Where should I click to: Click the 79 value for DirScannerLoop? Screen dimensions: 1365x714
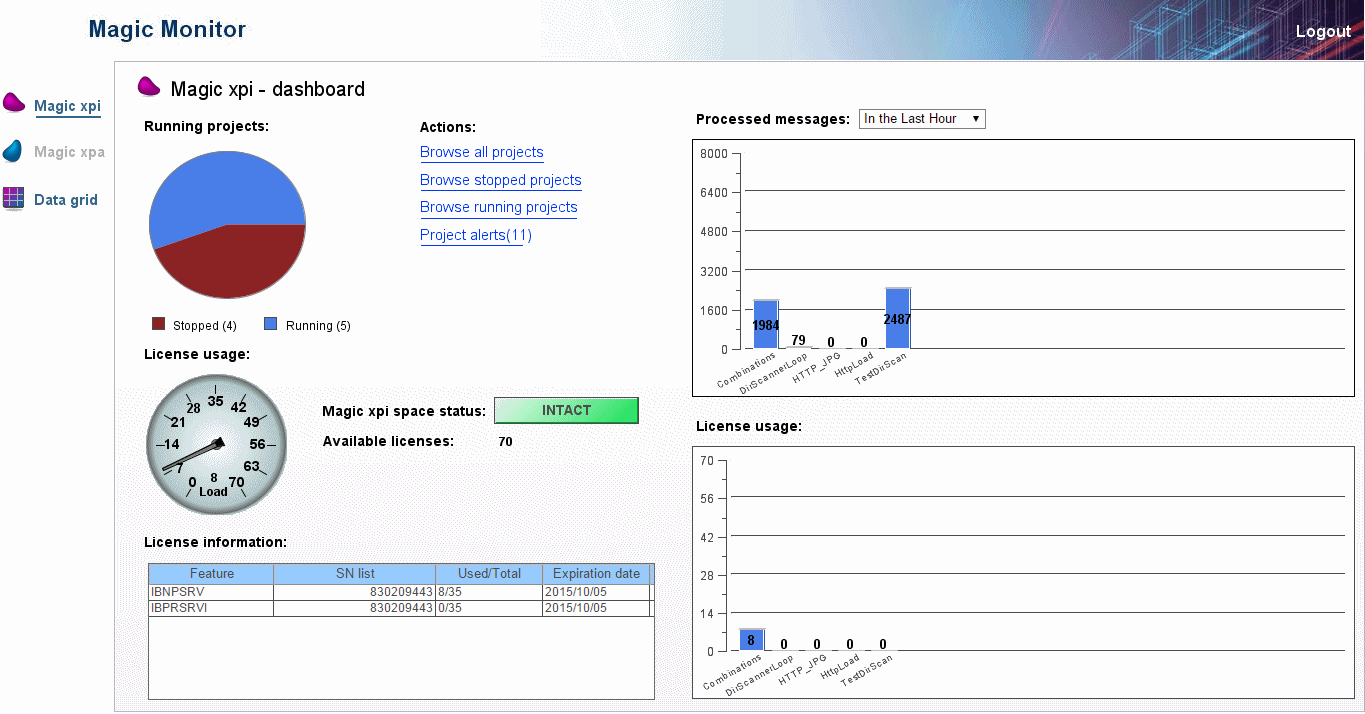coord(798,341)
